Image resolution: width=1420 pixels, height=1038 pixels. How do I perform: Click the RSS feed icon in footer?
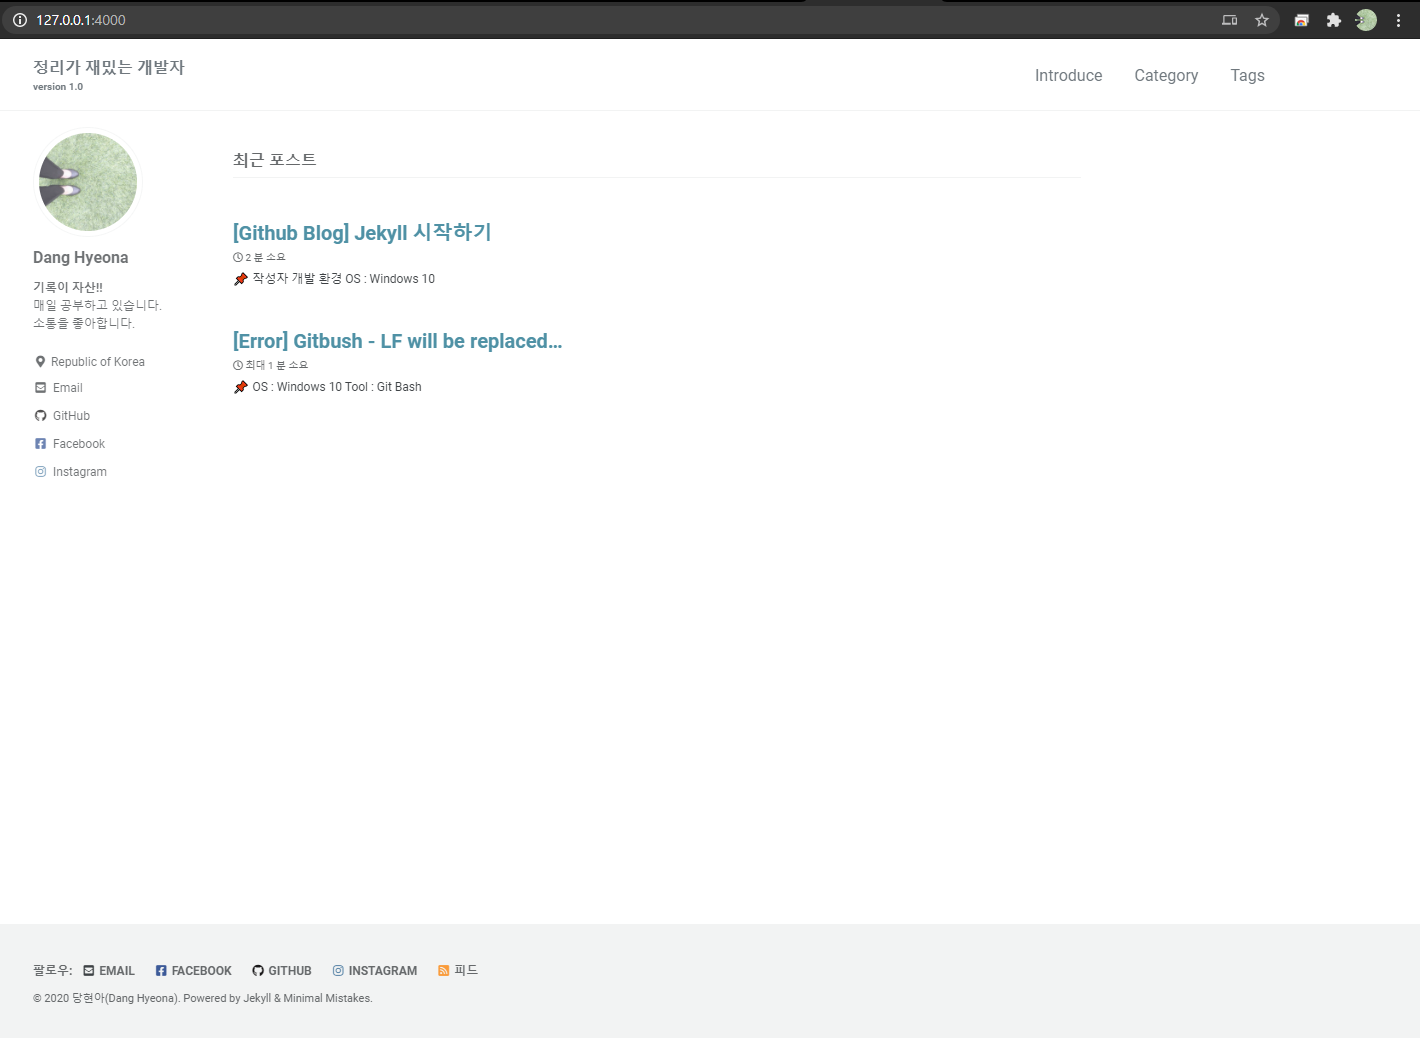[x=443, y=970]
